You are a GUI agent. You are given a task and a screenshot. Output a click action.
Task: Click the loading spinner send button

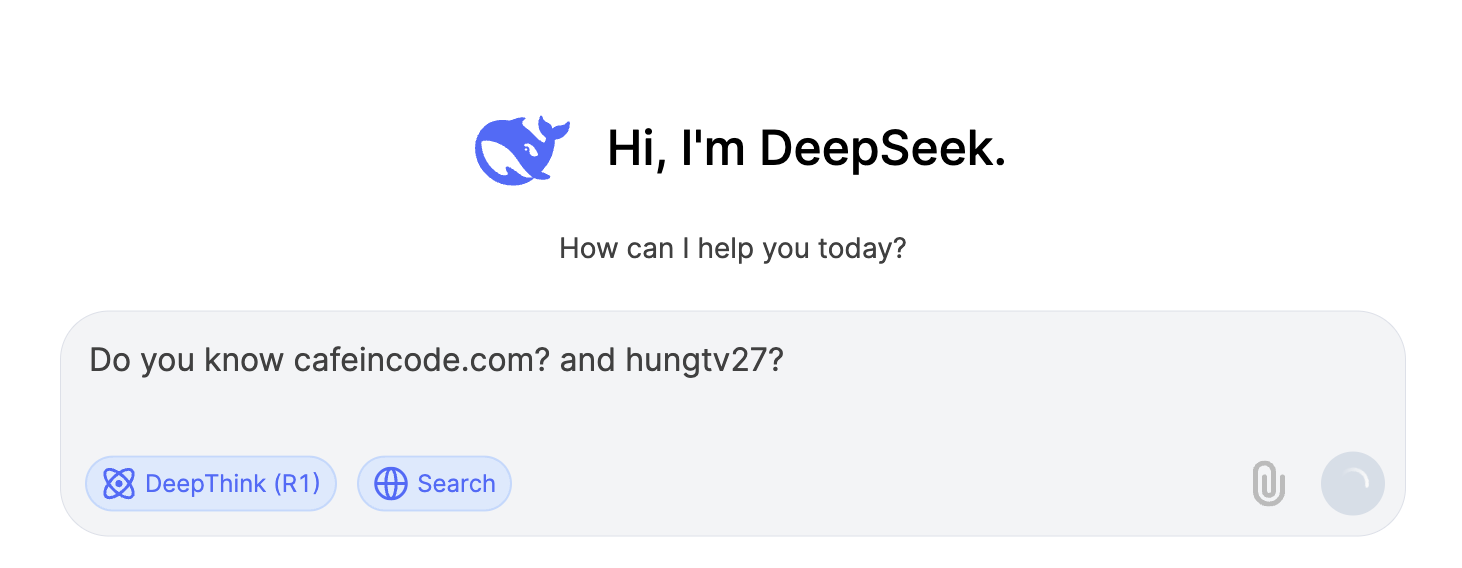pos(1353,484)
